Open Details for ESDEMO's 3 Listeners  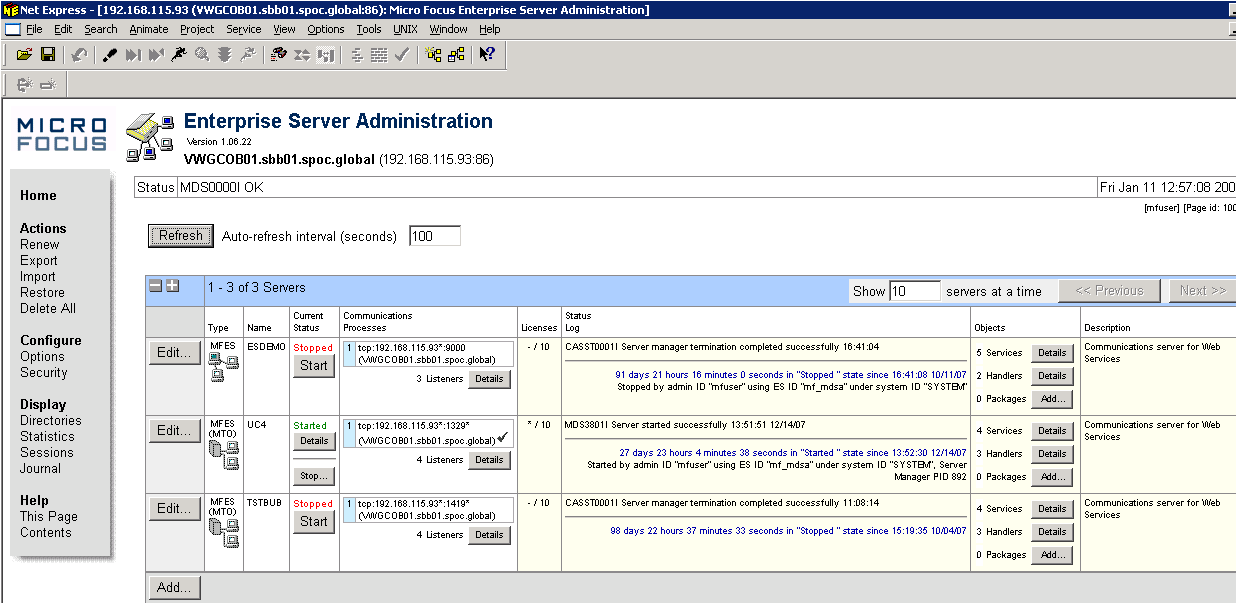coord(489,379)
